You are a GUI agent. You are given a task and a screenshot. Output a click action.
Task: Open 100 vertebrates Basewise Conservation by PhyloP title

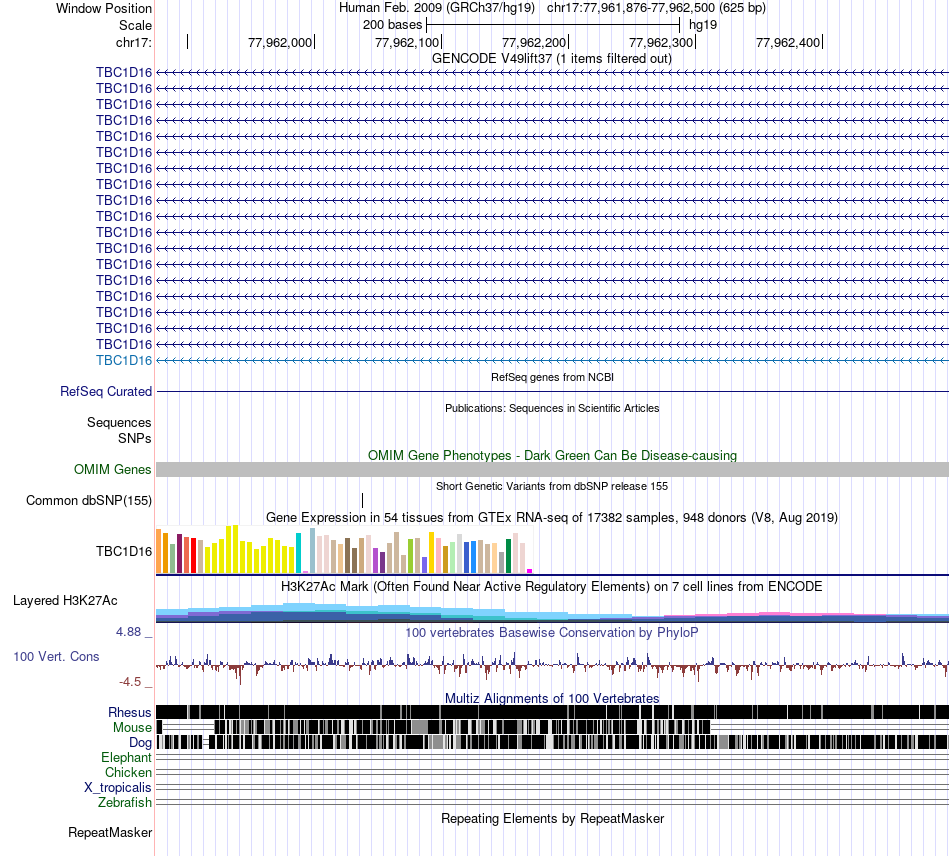pos(551,633)
